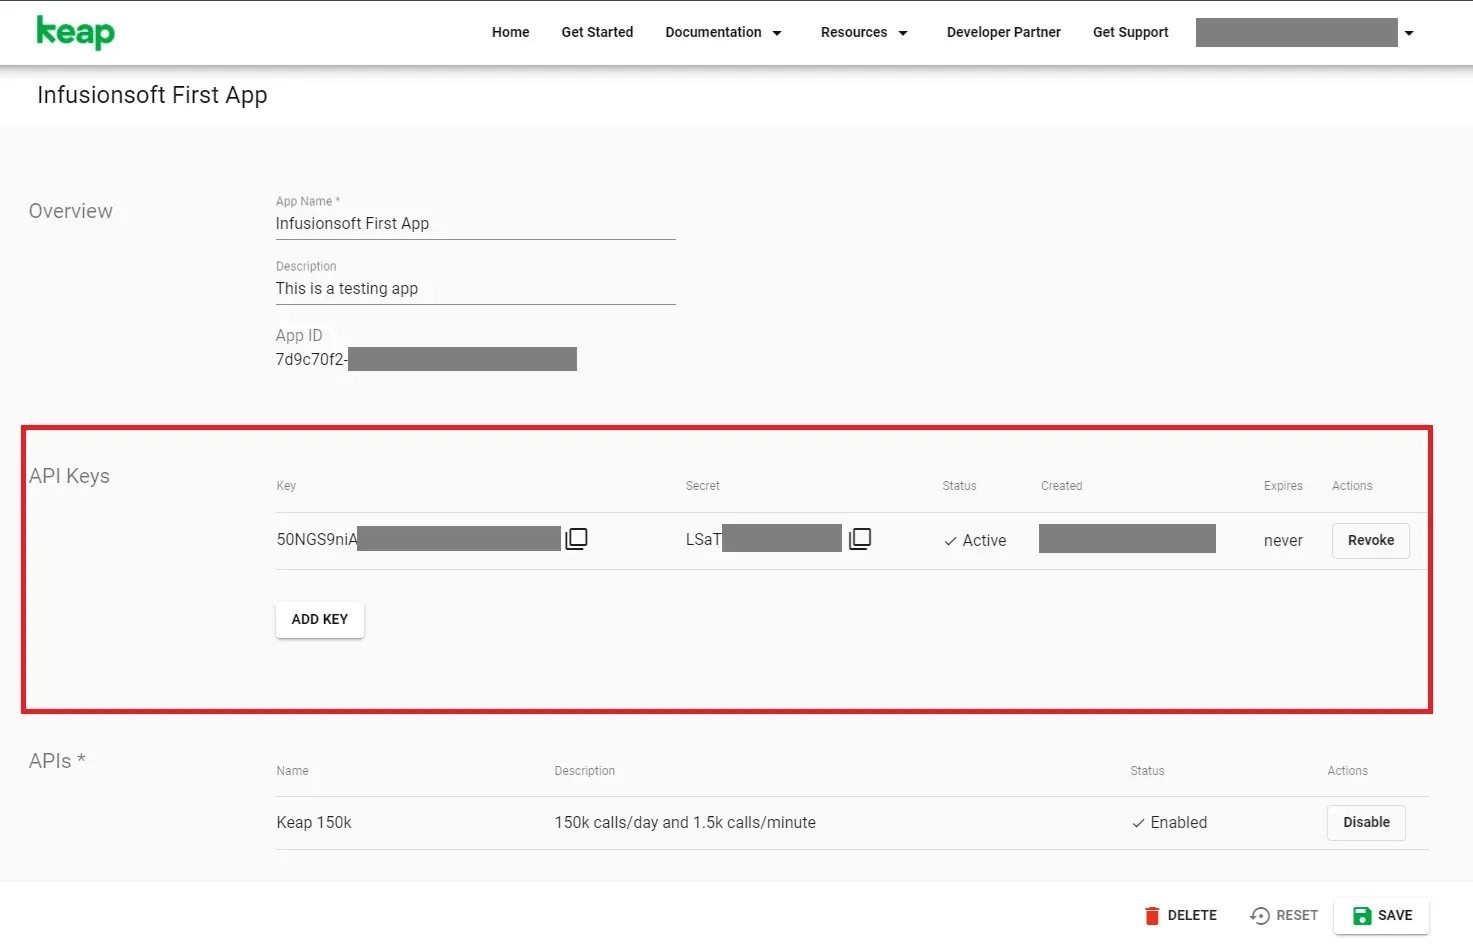Click the Active status checkmark
Viewport: 1473px width, 945px height.
click(950, 541)
